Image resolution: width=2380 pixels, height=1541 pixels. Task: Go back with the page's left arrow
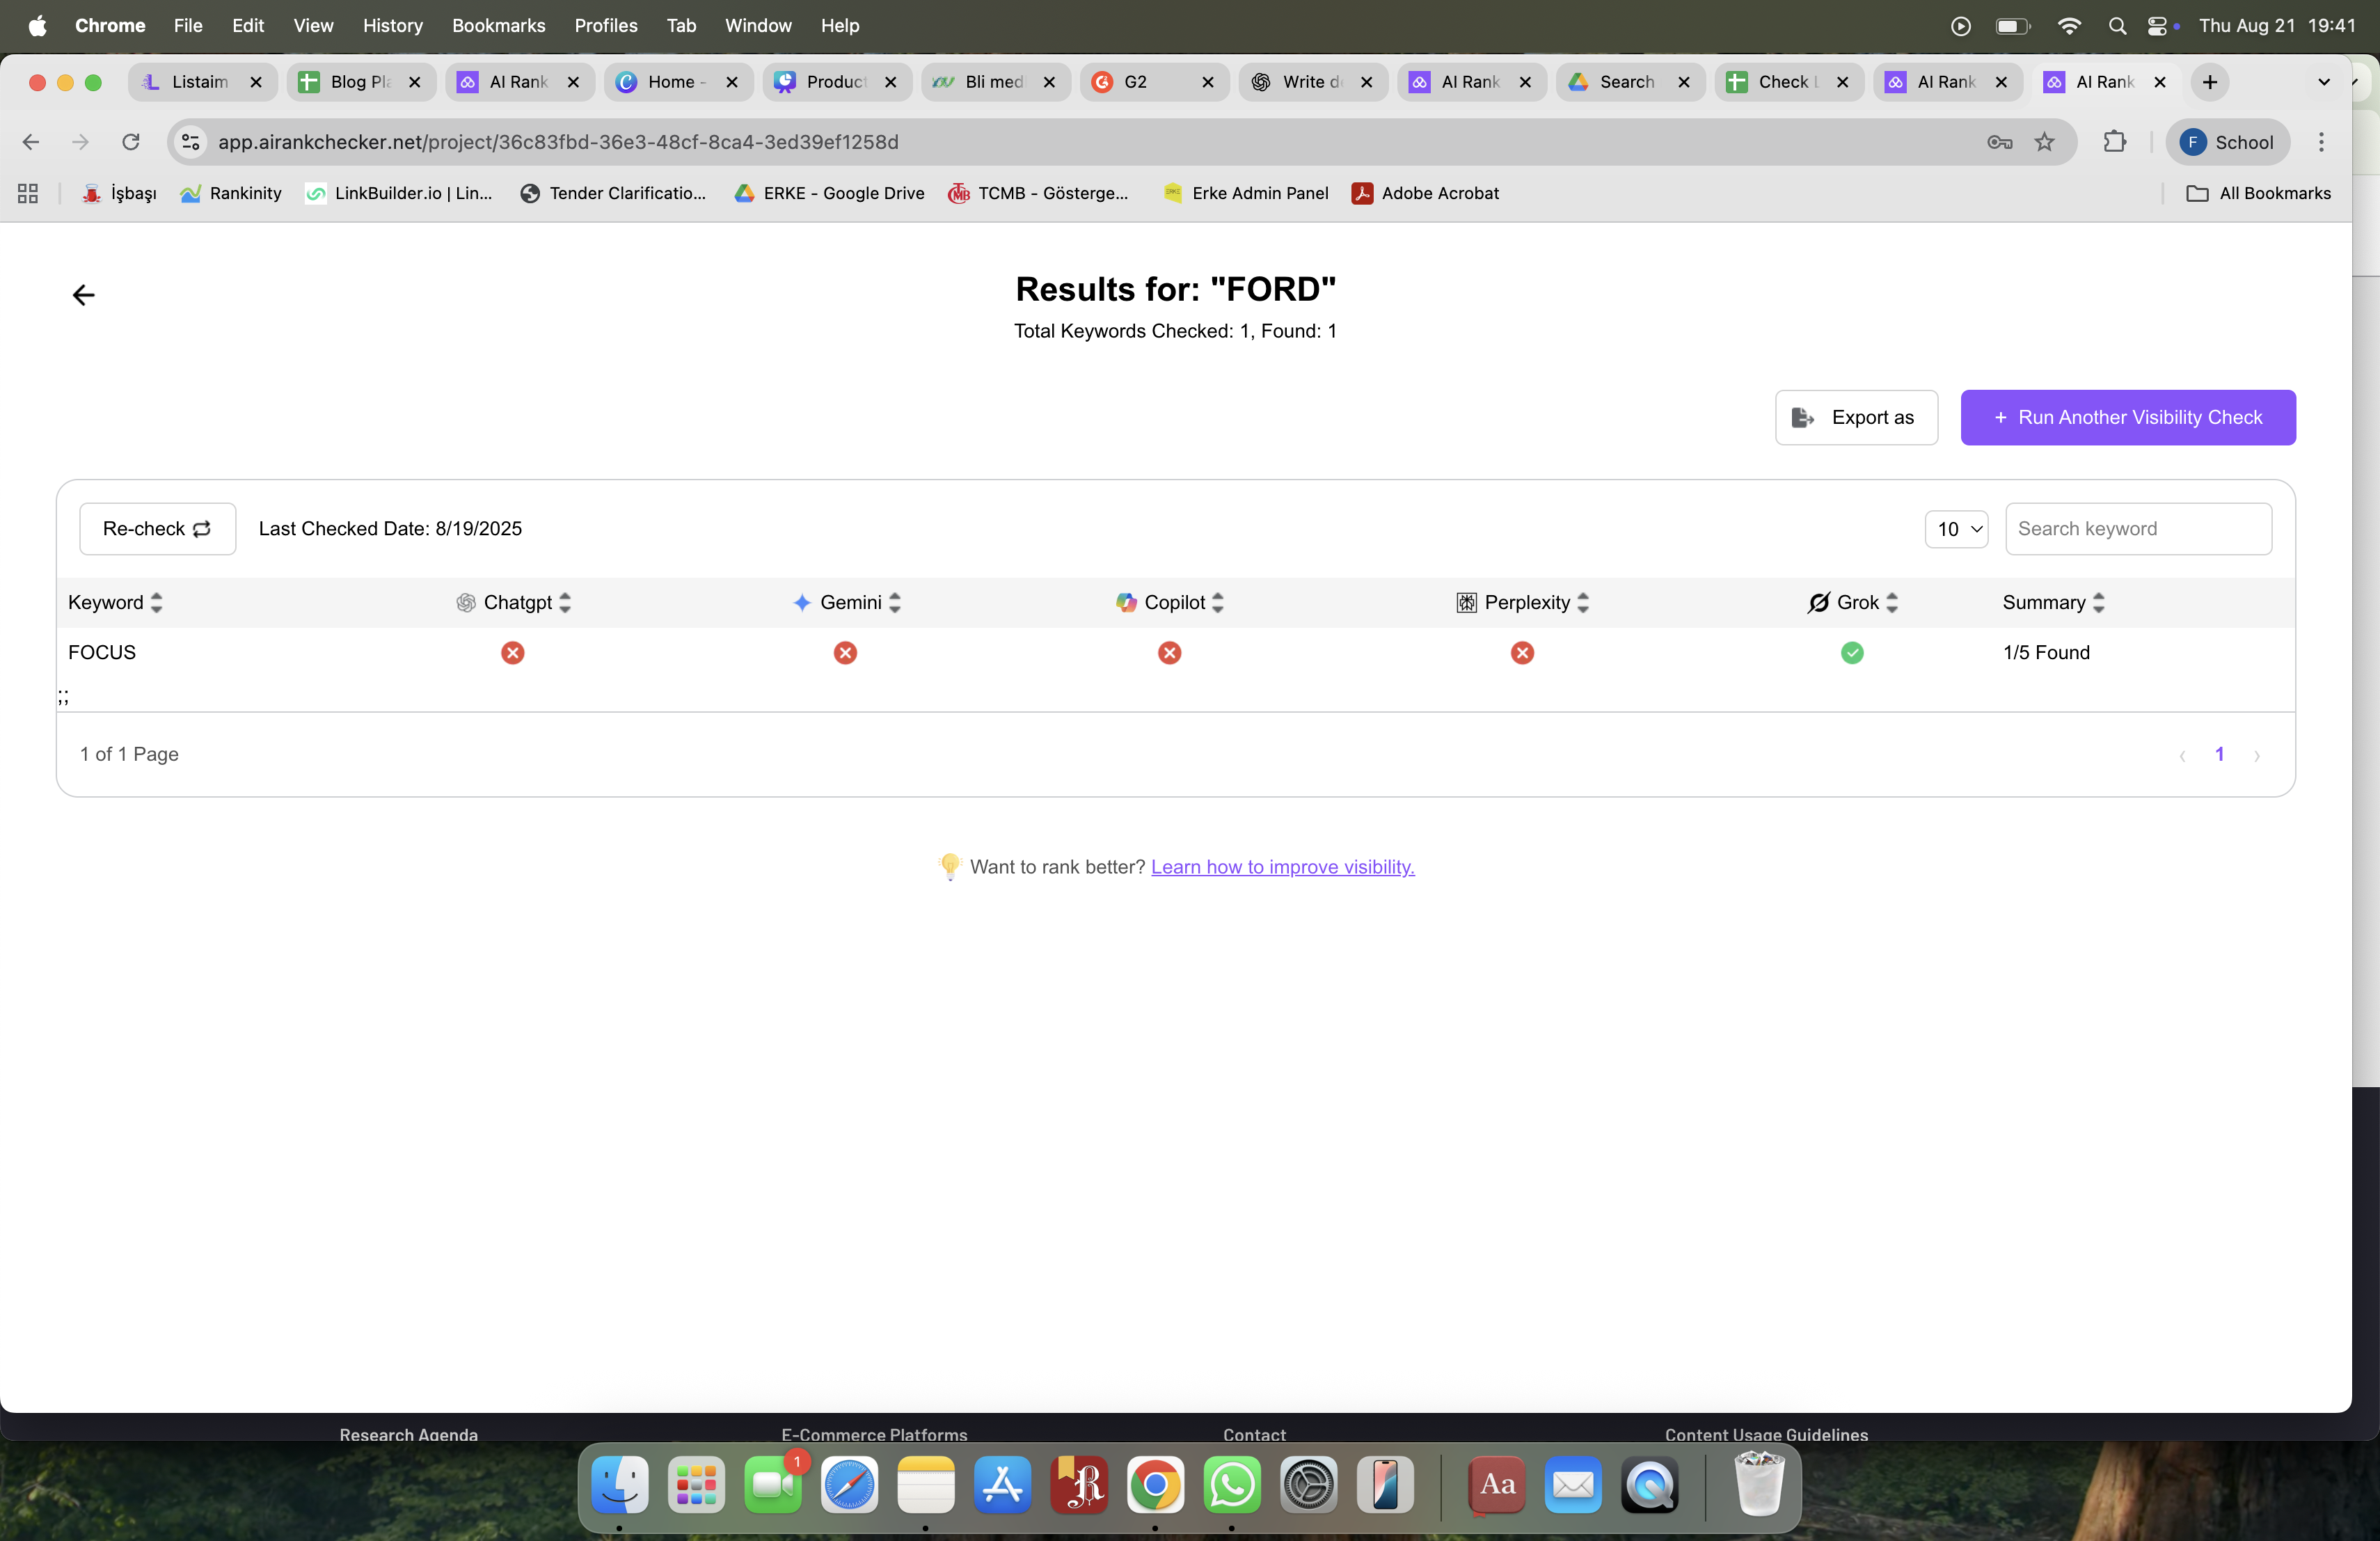83,295
